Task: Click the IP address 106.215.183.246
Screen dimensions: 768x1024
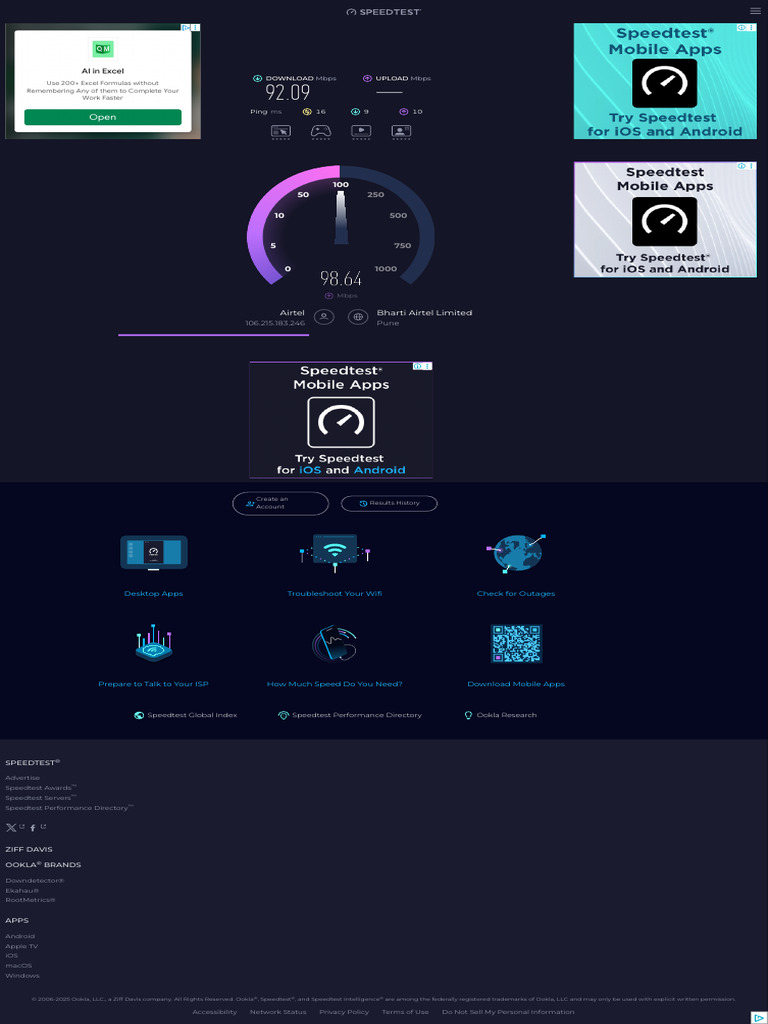Action: (275, 323)
